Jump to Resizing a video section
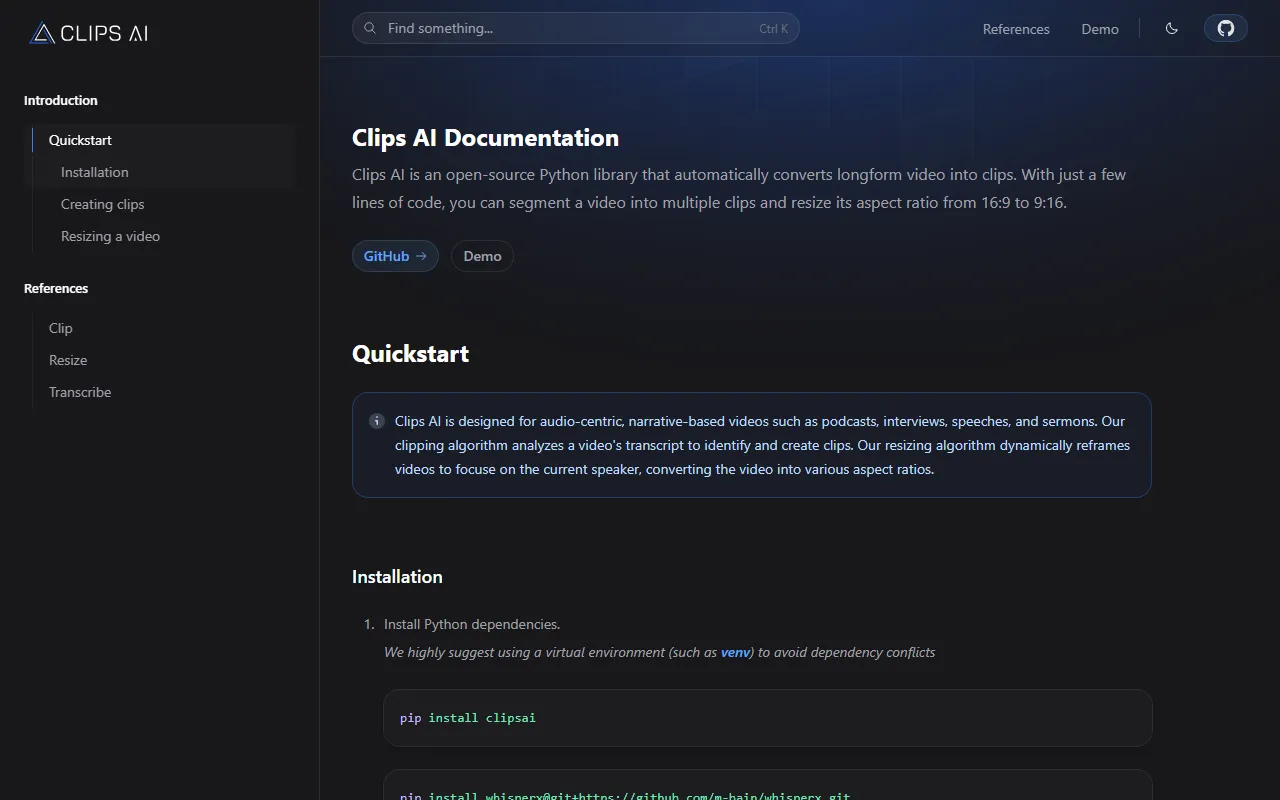The height and width of the screenshot is (800, 1280). pos(110,236)
